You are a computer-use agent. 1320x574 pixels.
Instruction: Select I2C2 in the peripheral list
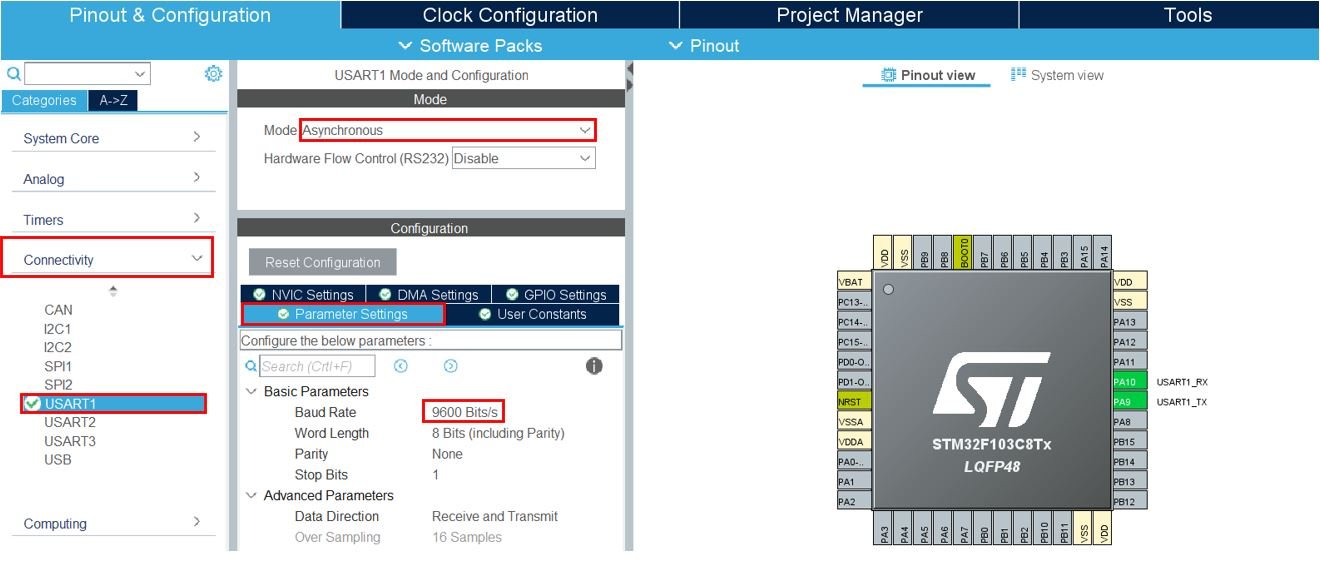(58, 347)
